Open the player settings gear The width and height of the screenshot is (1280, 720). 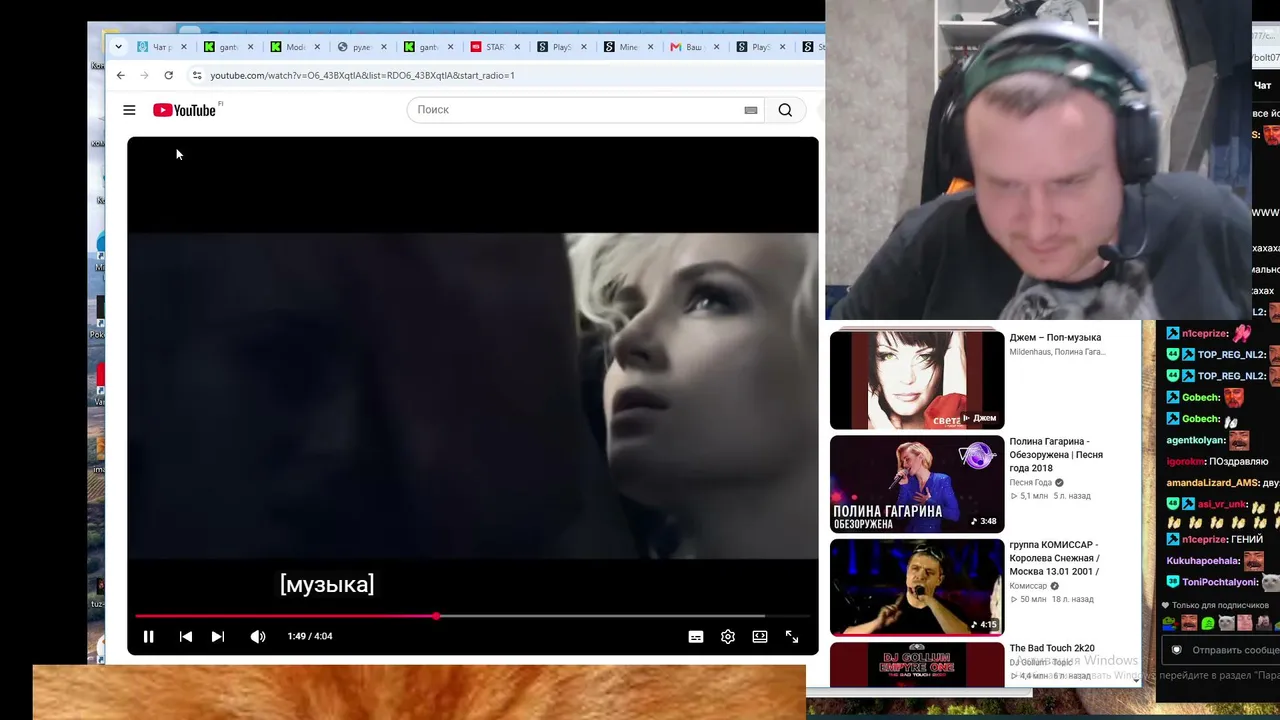coord(728,636)
